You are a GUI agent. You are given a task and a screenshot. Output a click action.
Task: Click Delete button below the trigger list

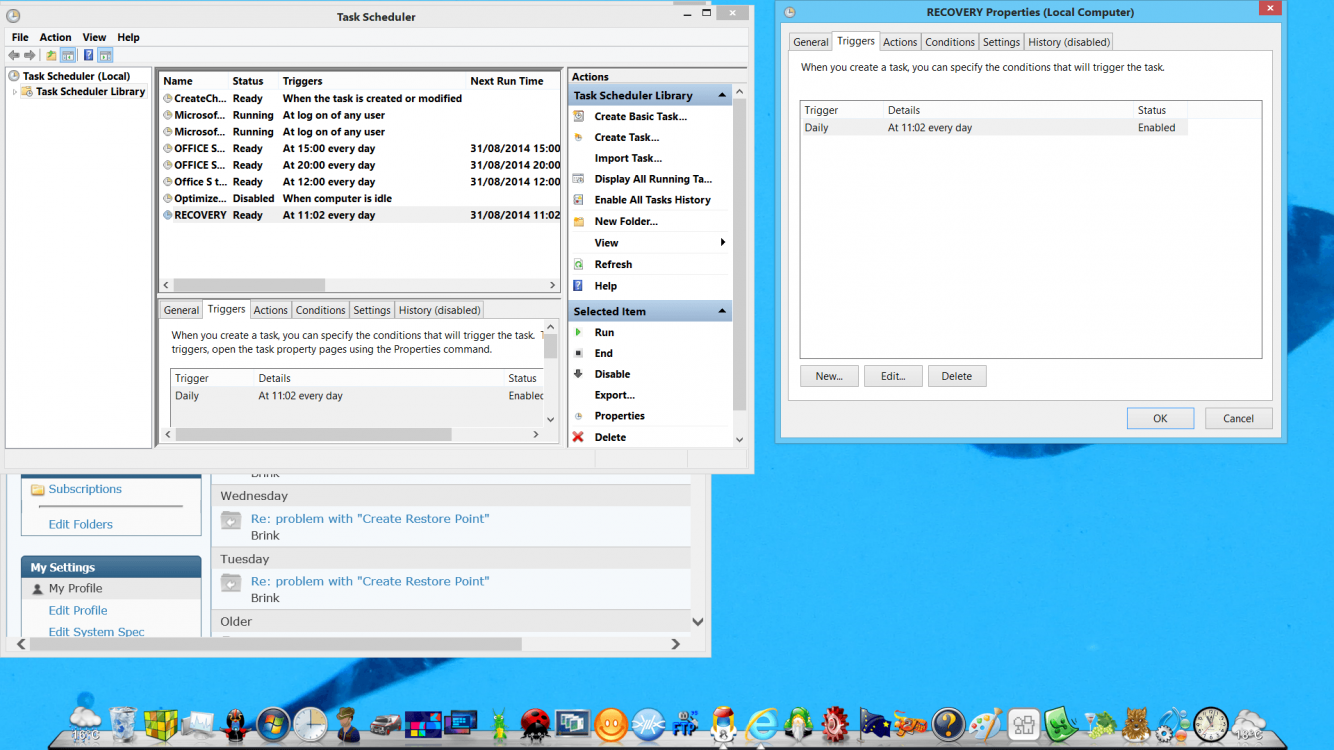957,376
